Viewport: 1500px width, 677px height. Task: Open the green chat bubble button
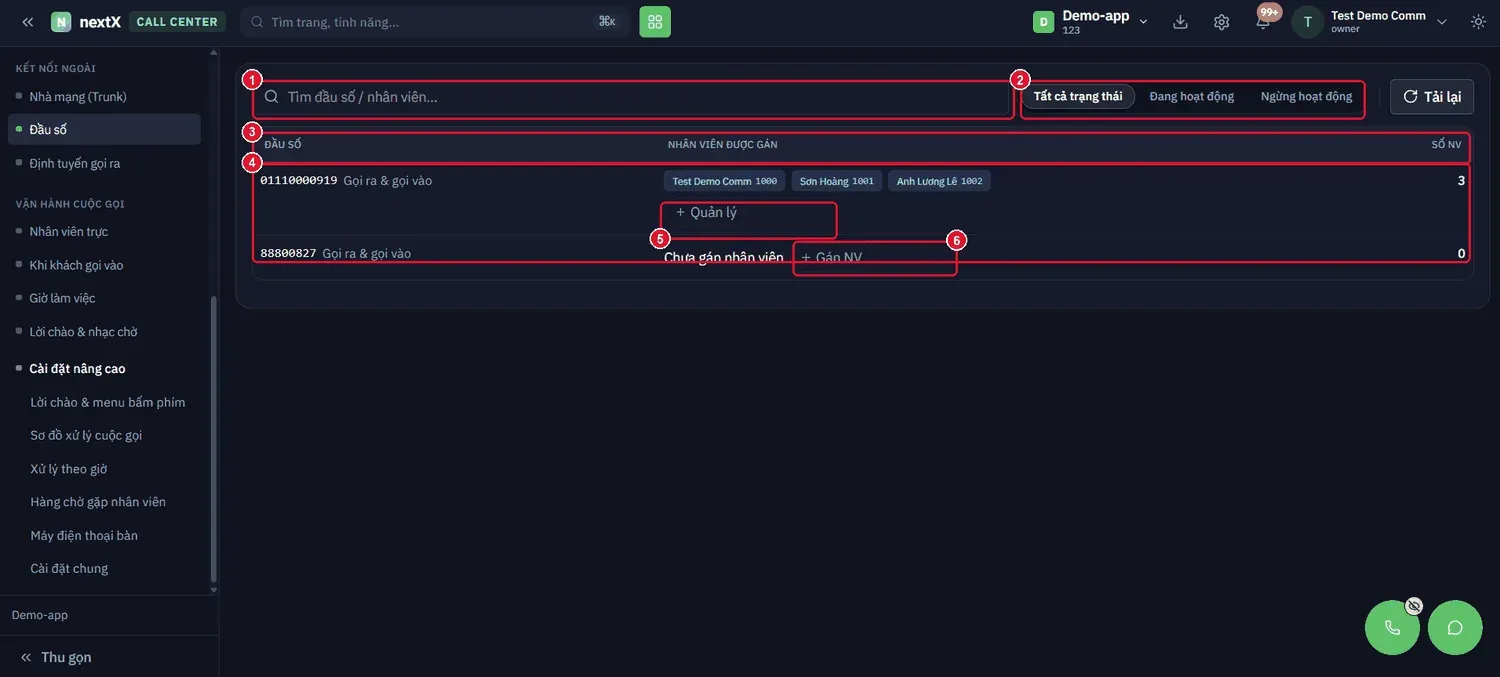[x=1455, y=628]
